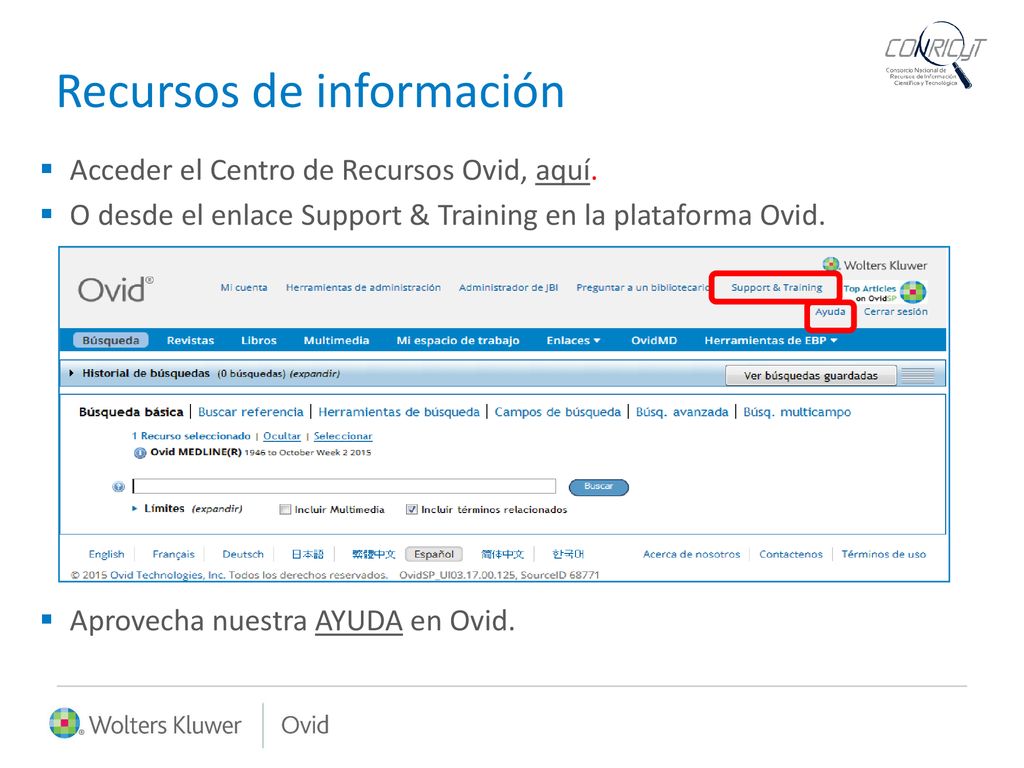The image size is (1024, 768).
Task: Open the Support & Training link
Action: pos(776,287)
